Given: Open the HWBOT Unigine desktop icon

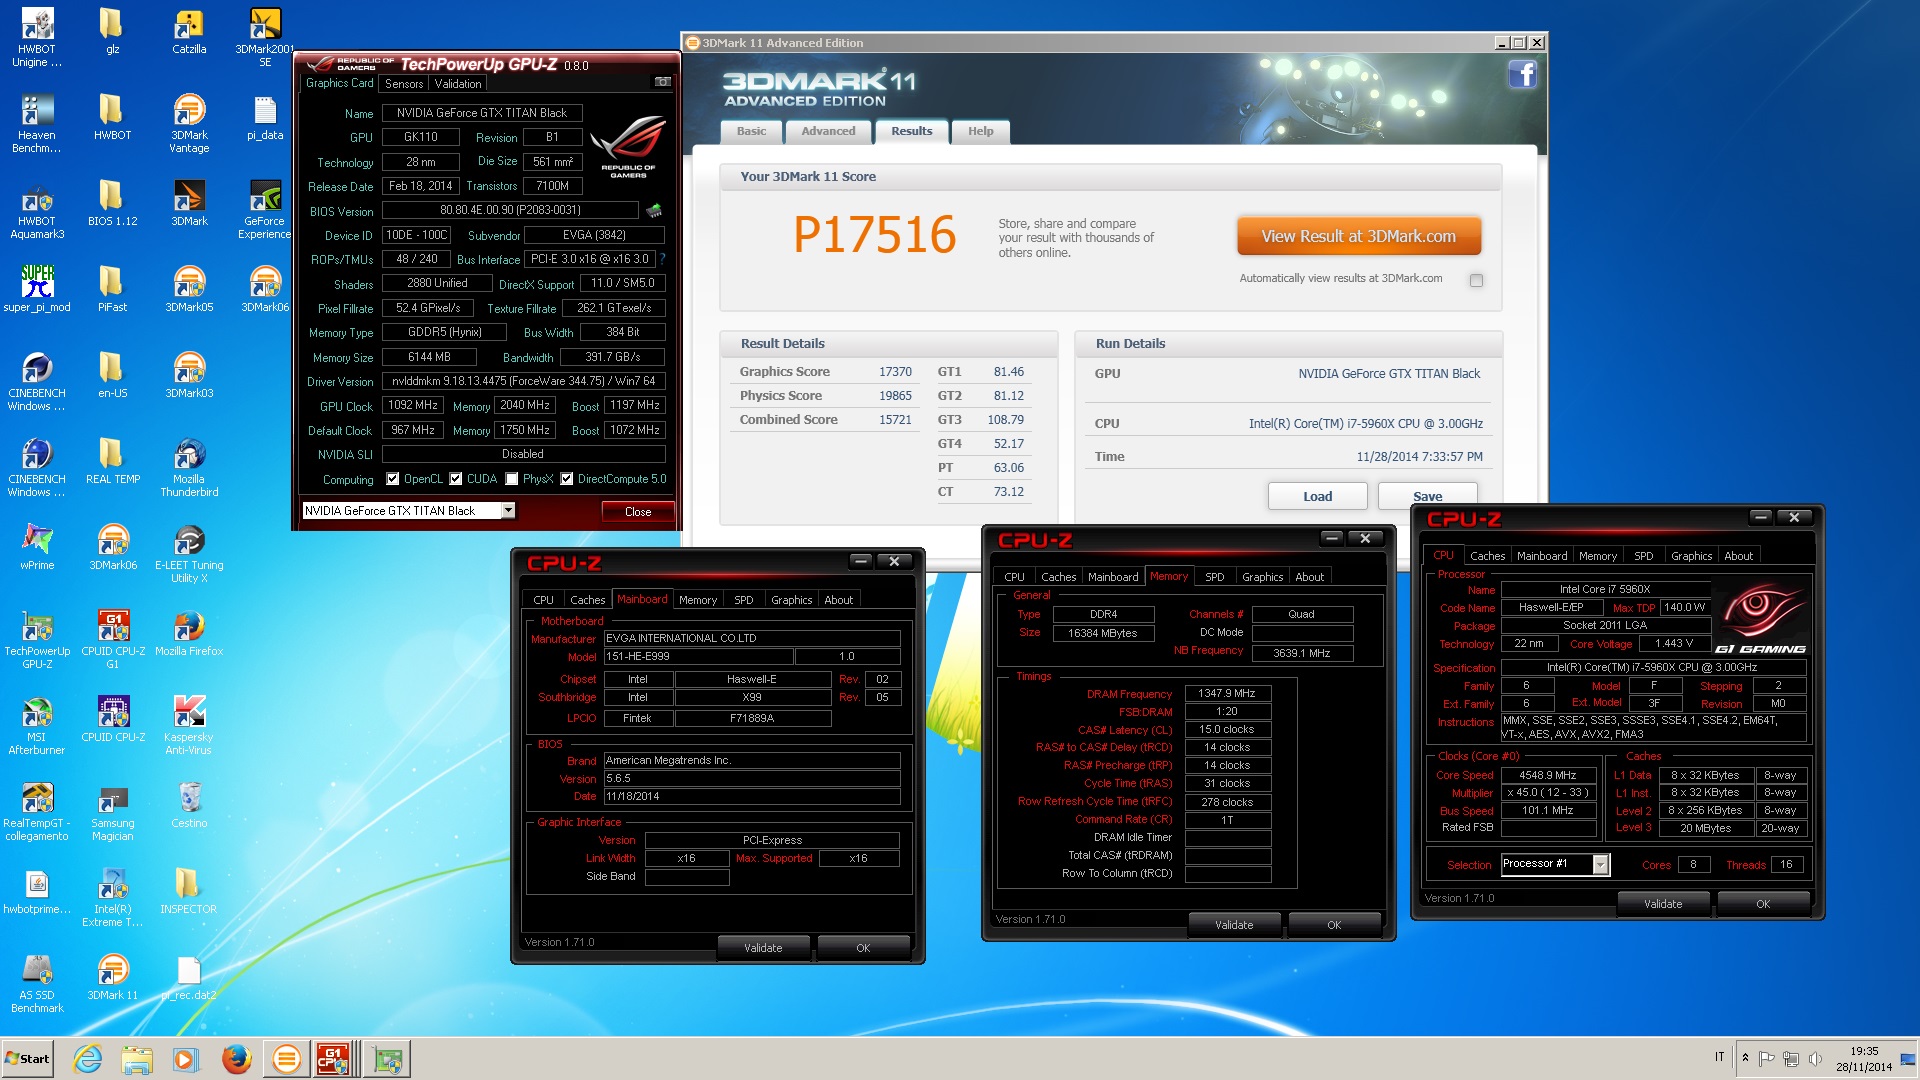Looking at the screenshot, I should click(x=37, y=37).
